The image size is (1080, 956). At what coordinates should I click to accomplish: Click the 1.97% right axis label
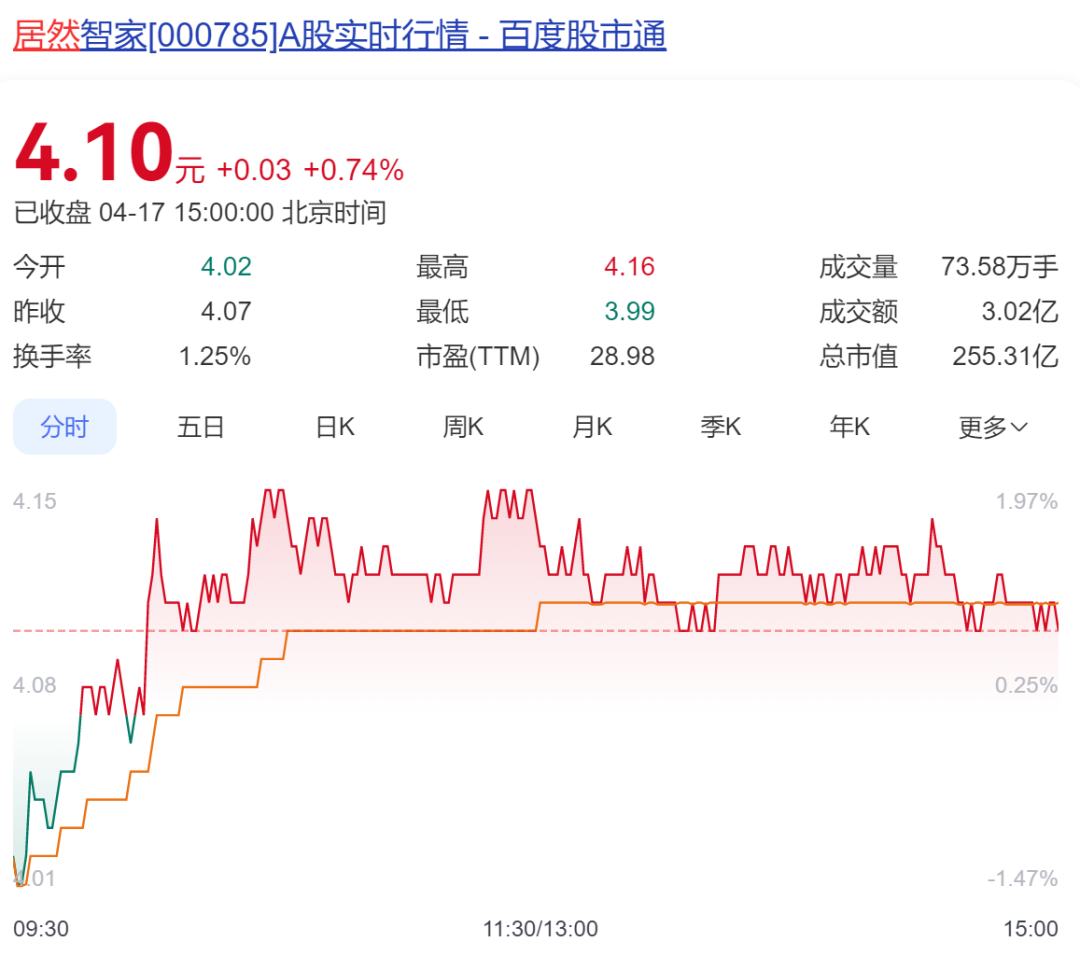1026,501
